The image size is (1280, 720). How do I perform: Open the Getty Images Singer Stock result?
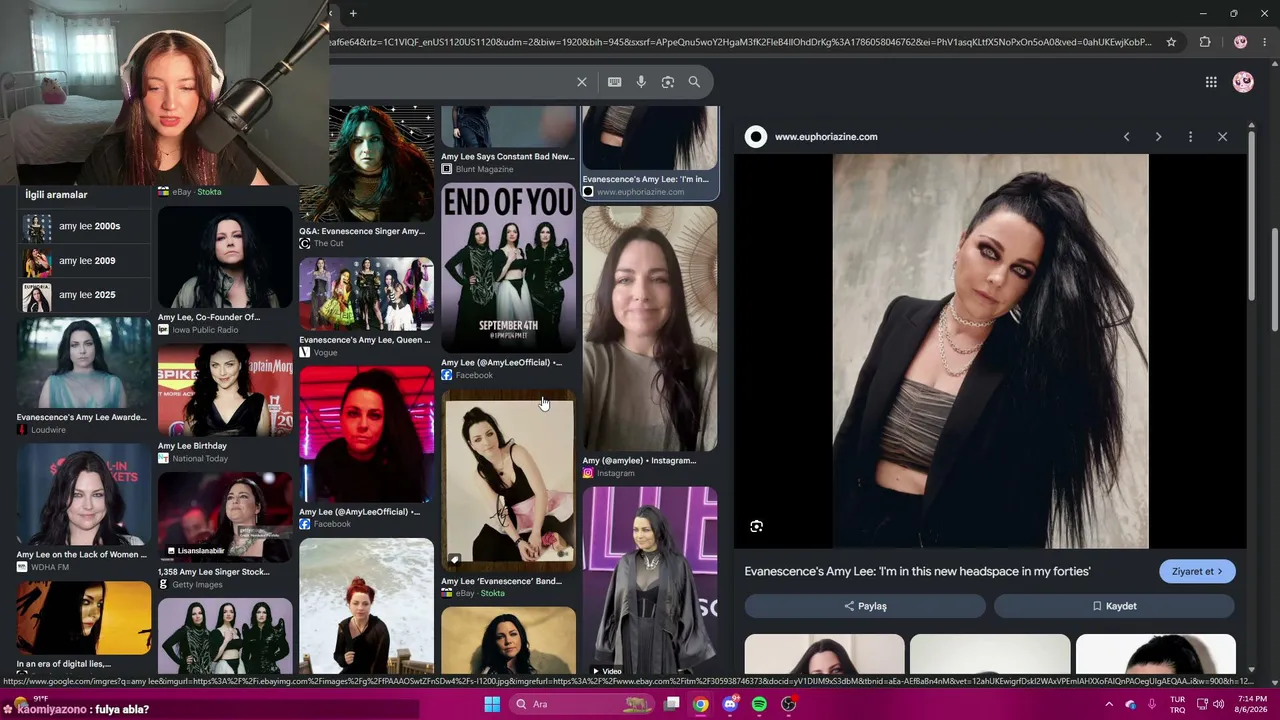(225, 518)
